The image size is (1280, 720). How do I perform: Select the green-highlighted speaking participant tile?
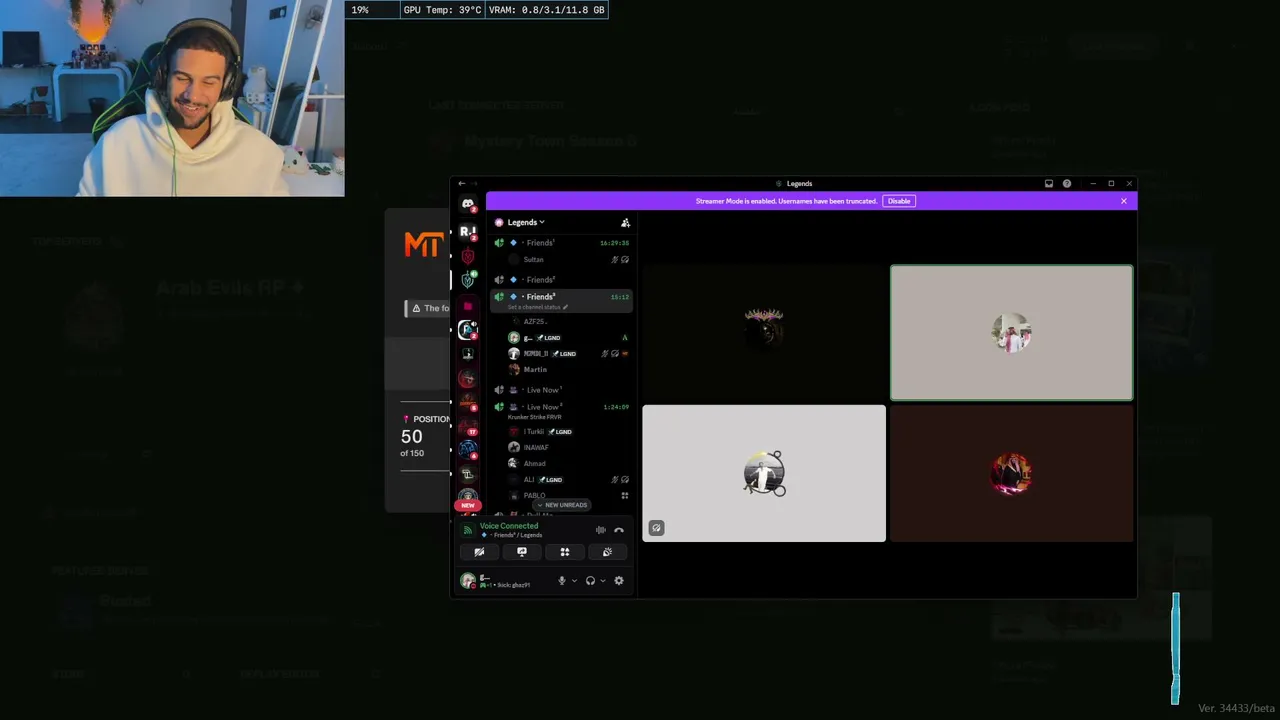pos(1011,333)
